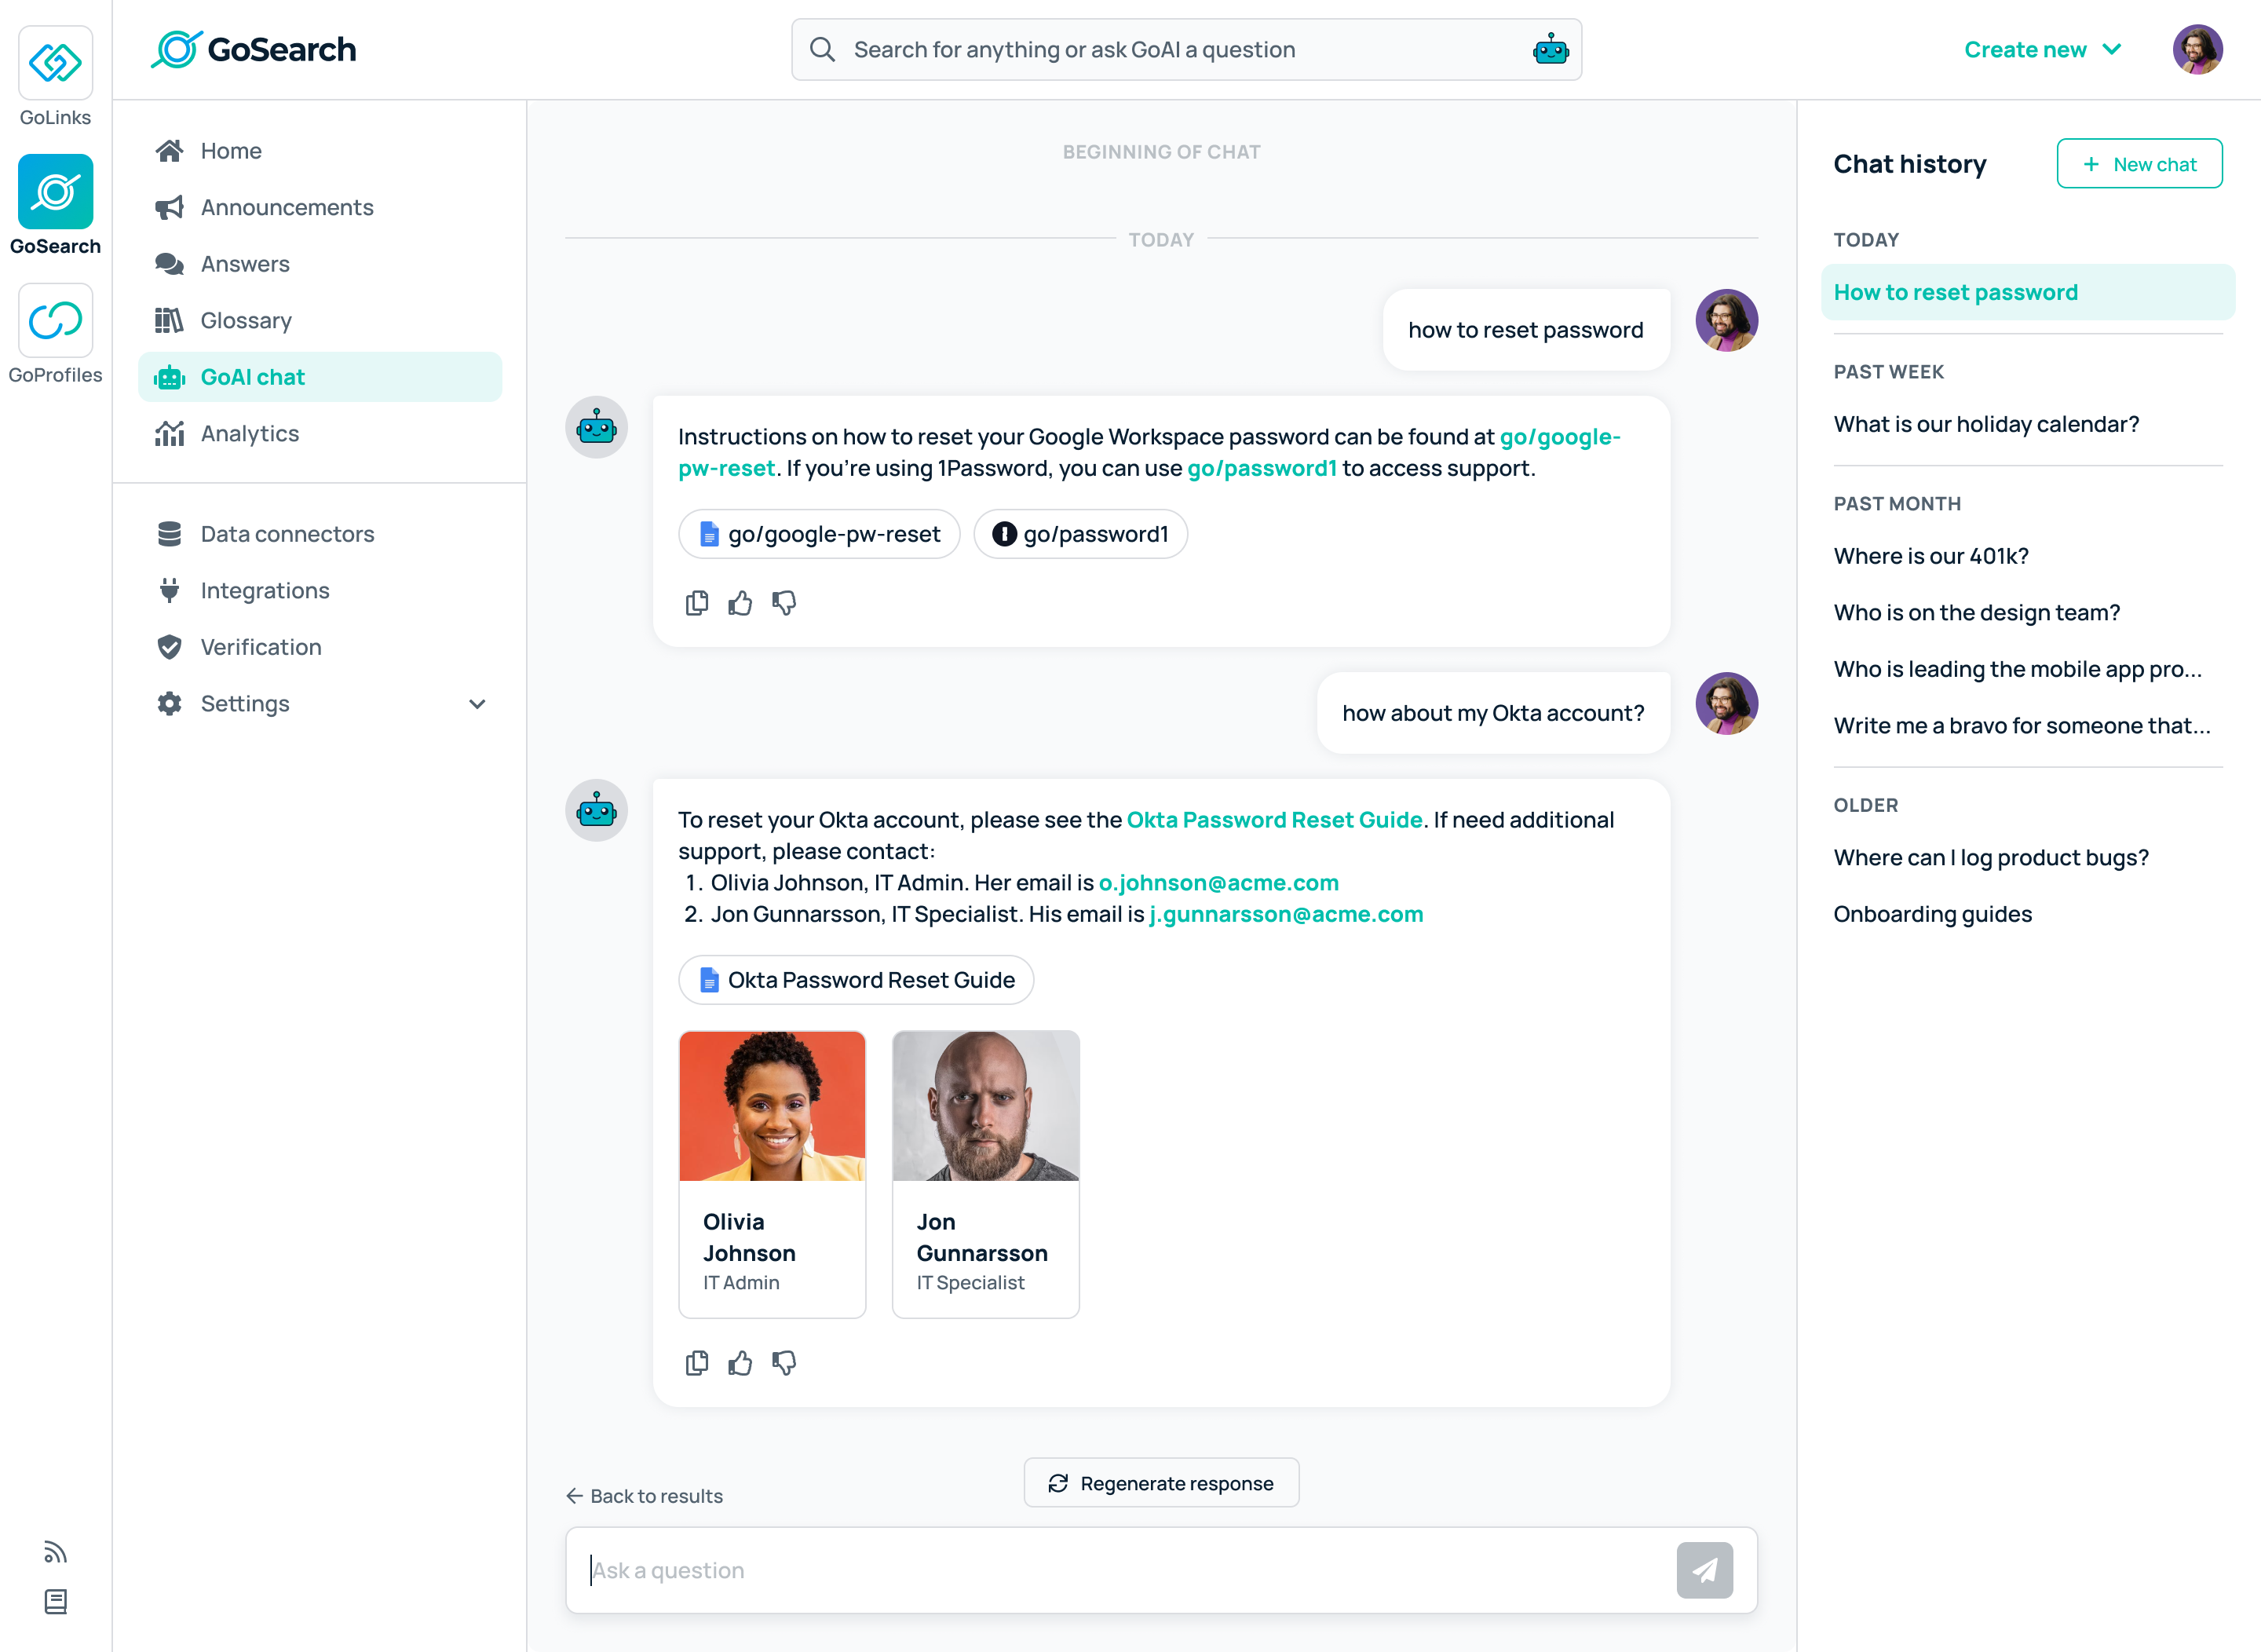Screen dimensions: 2261x1652
Task: Click the GoAI robot icon in search bar
Action: tap(1550, 49)
